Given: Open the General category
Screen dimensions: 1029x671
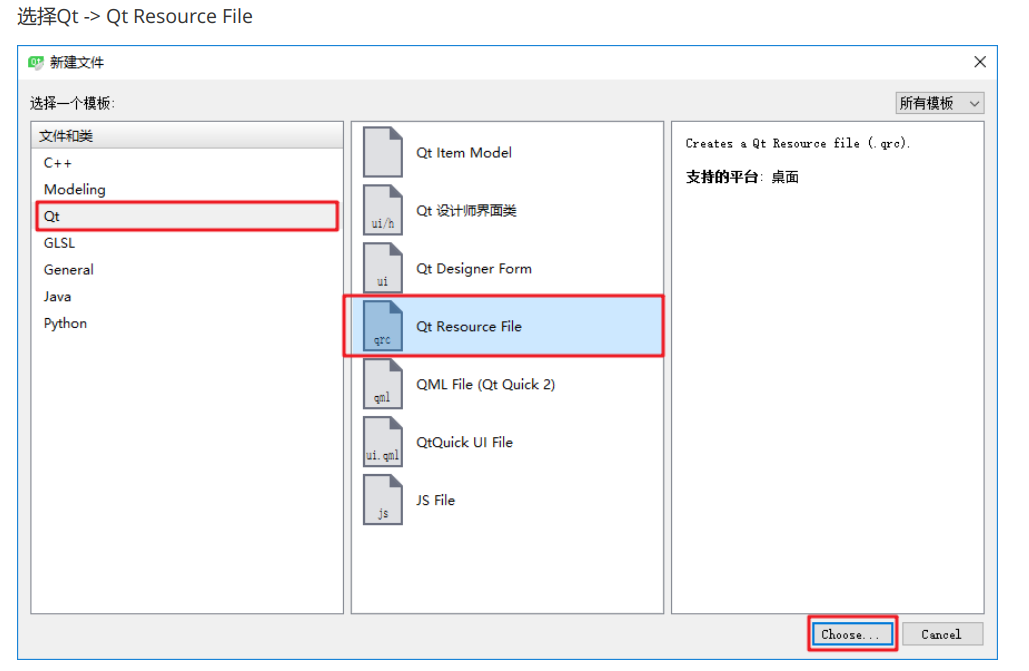Looking at the screenshot, I should coord(69,270).
